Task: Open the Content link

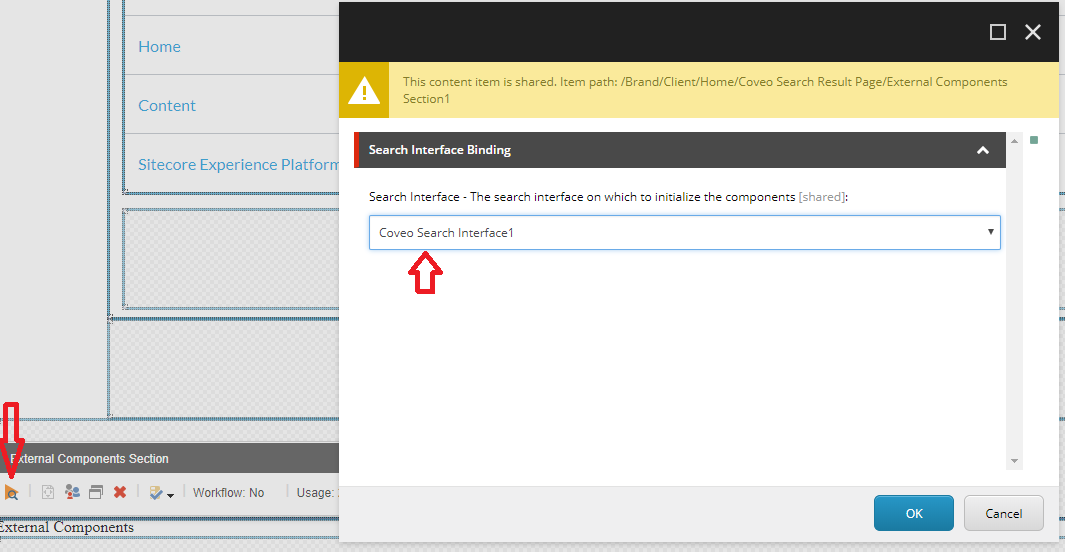Action: pos(167,106)
